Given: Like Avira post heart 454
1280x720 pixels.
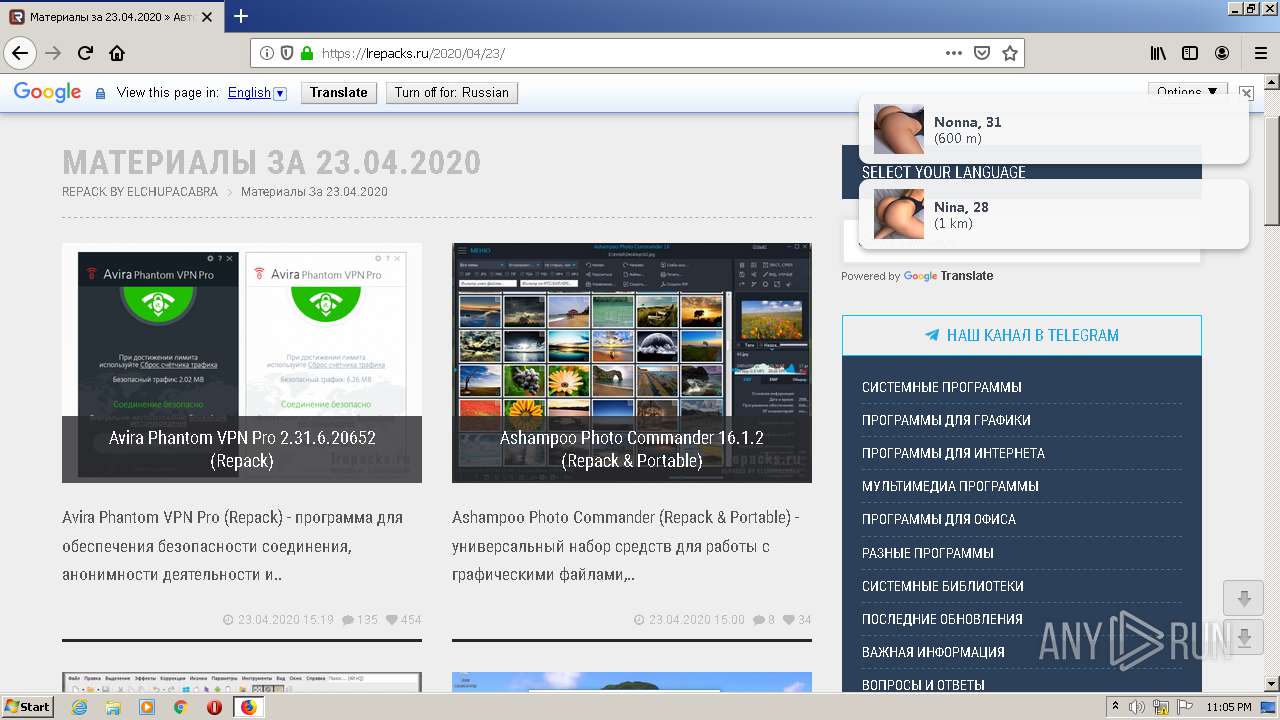Looking at the screenshot, I should coord(403,620).
